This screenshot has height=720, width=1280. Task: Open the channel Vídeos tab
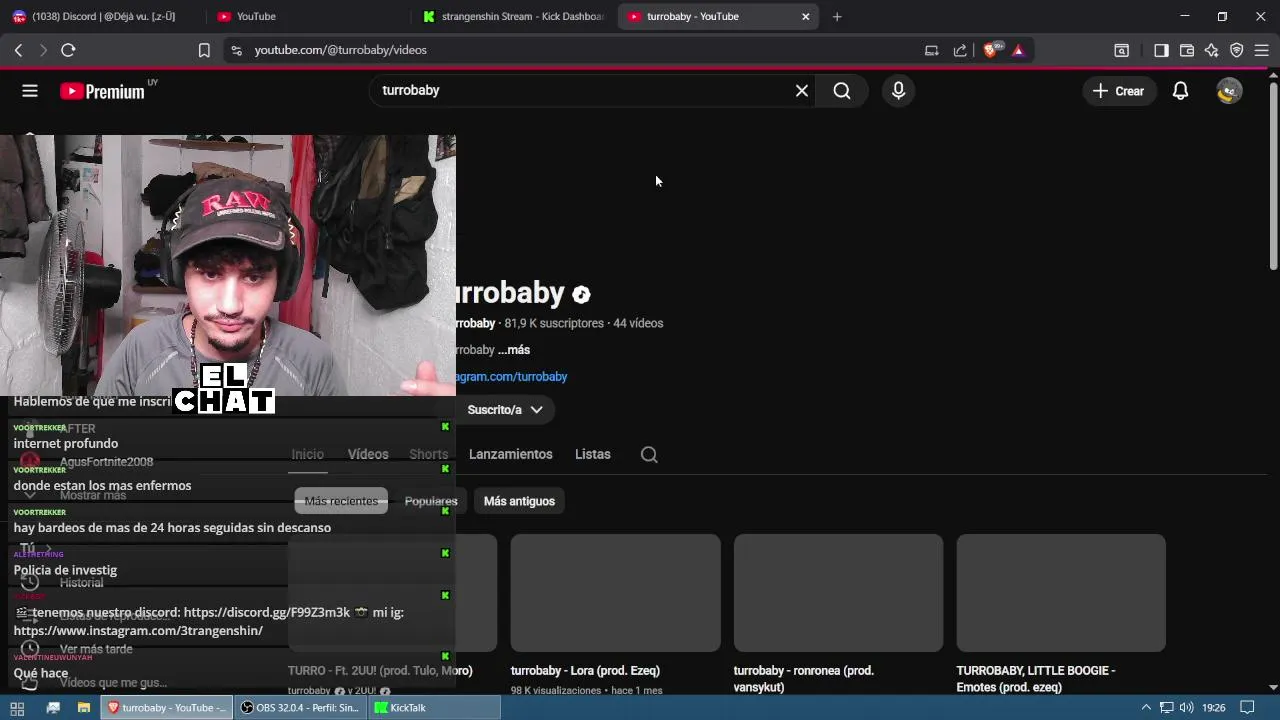[368, 455]
